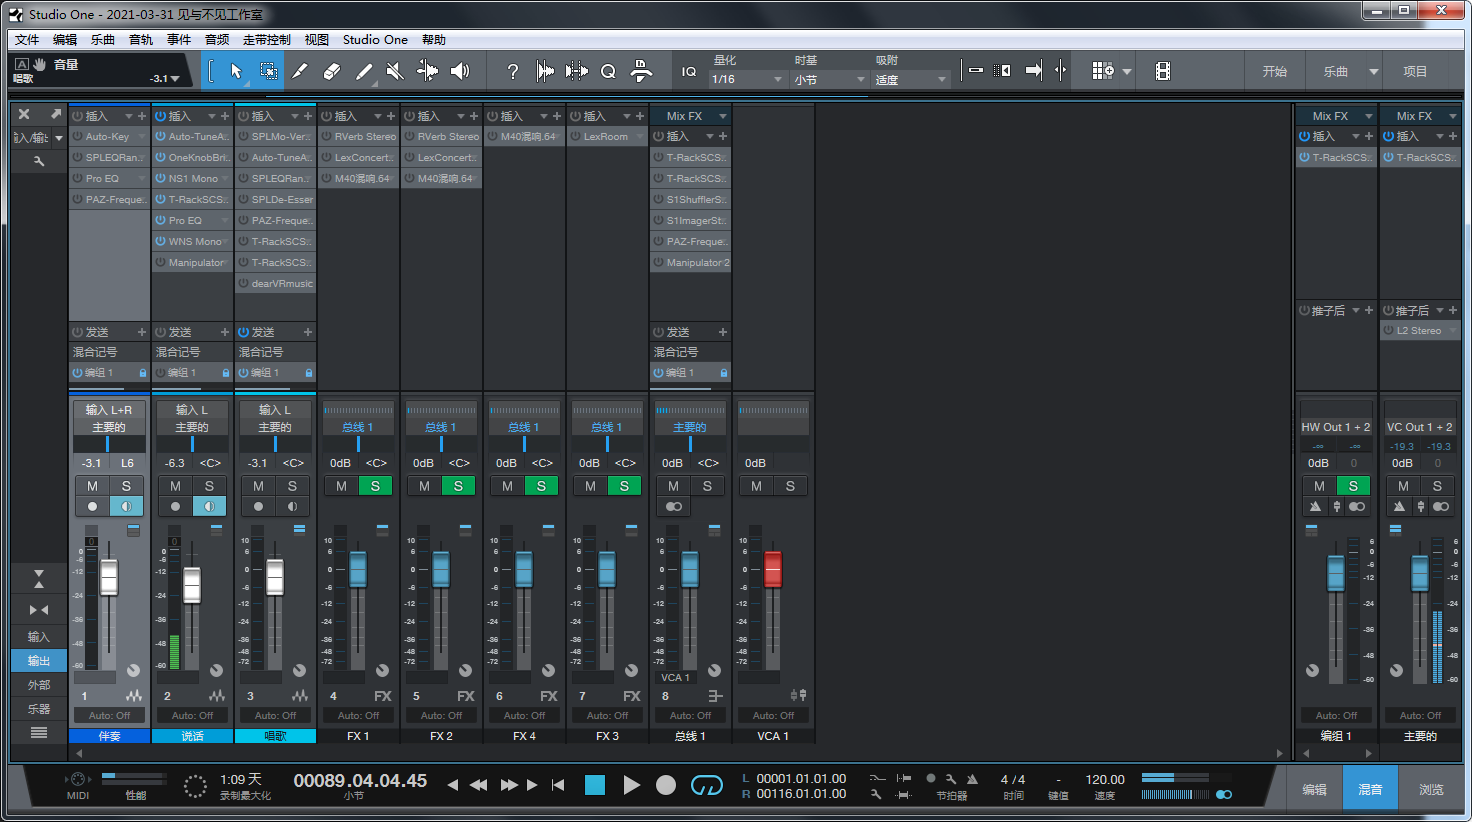Pick the Listen speaker tool

click(x=459, y=71)
